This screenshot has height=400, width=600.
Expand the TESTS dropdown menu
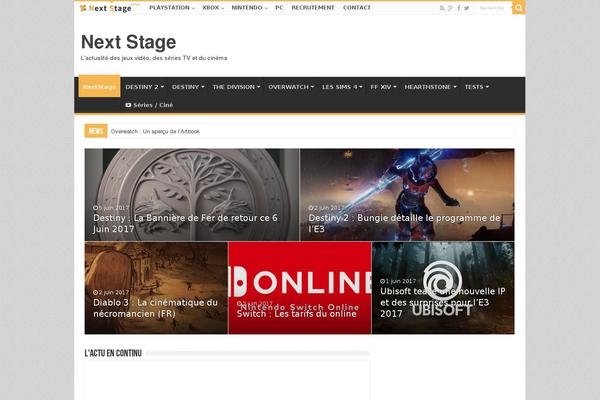[477, 87]
